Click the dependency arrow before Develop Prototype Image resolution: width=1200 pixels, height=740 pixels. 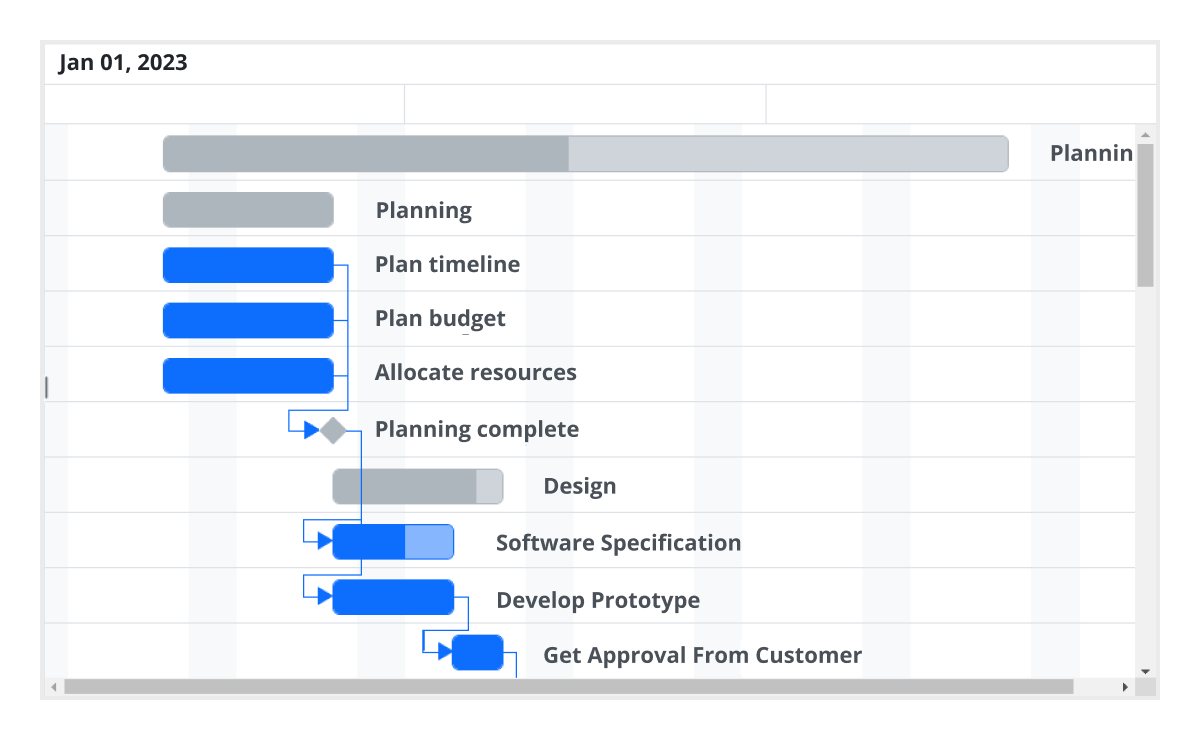322,597
